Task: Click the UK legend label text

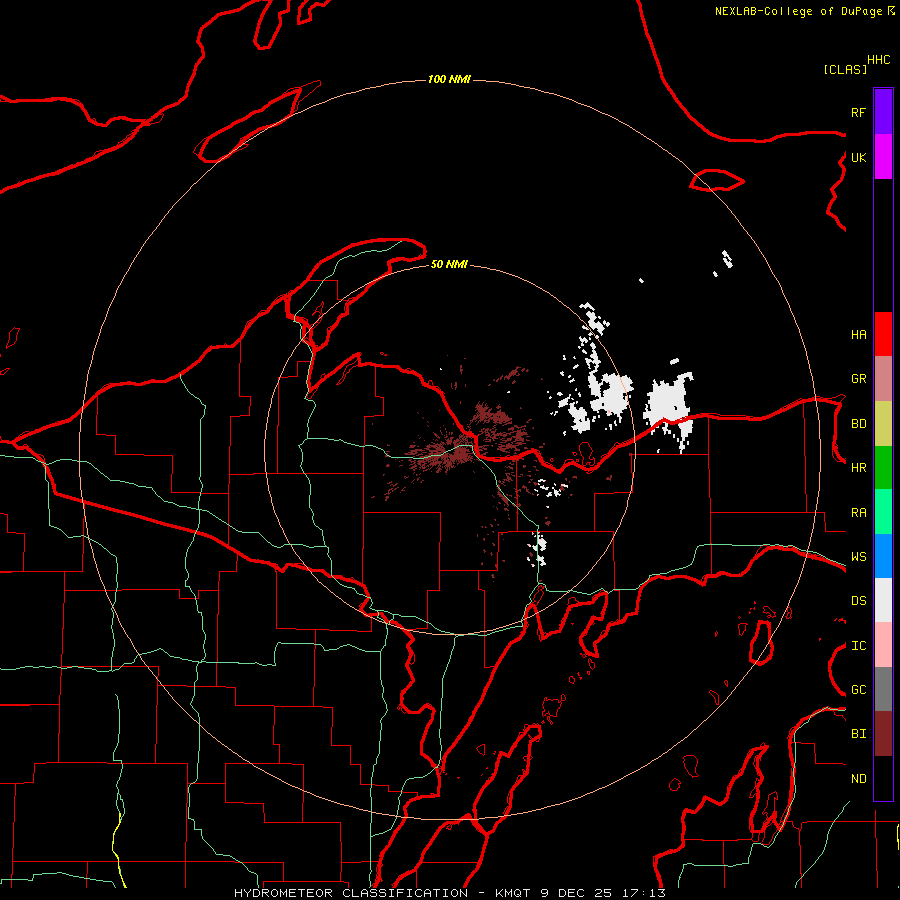Action: click(x=858, y=157)
